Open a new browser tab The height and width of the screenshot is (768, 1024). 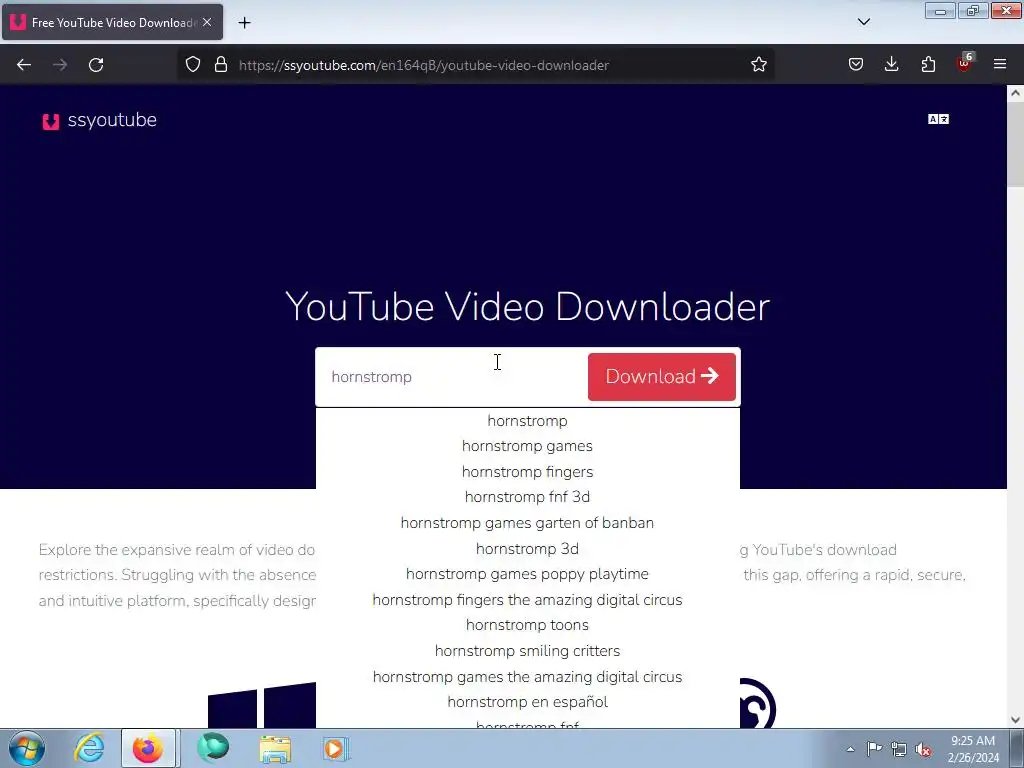pos(244,23)
